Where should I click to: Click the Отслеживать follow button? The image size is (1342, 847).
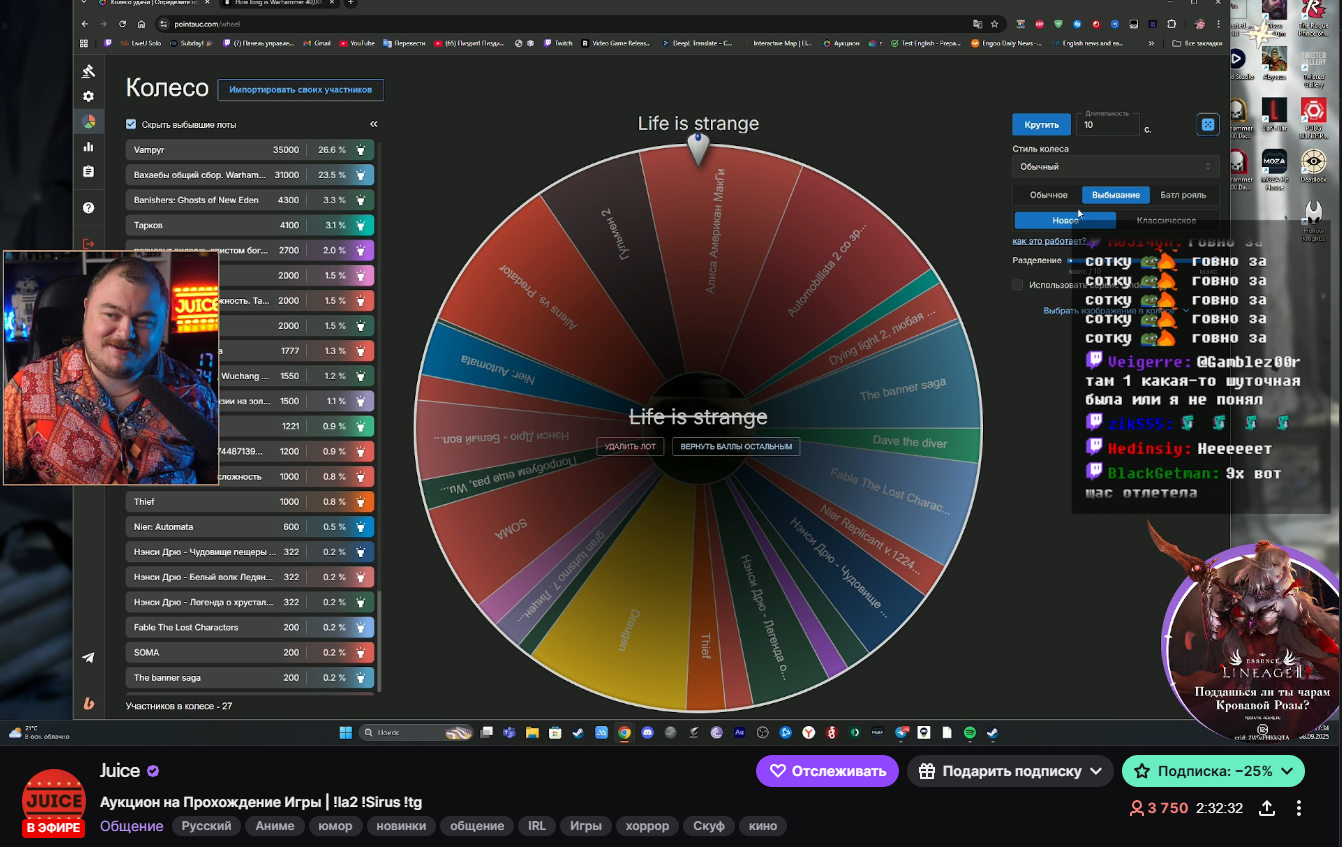(x=827, y=771)
